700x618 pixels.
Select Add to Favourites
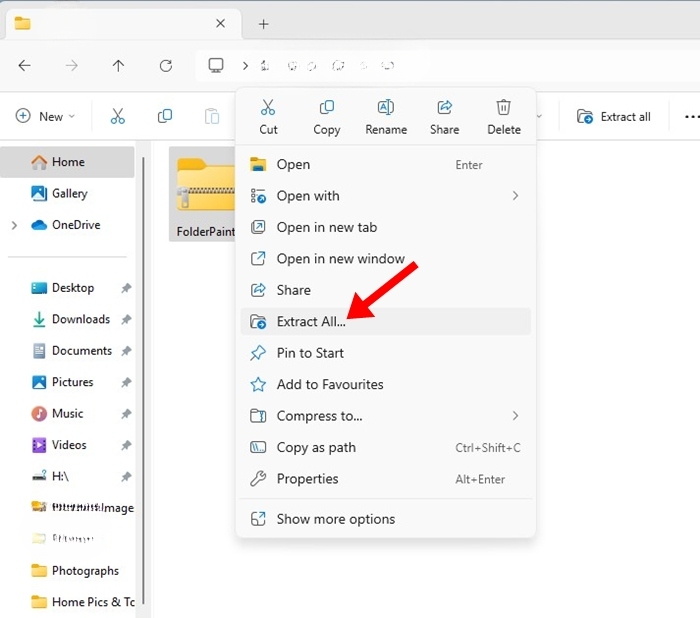pos(386,384)
